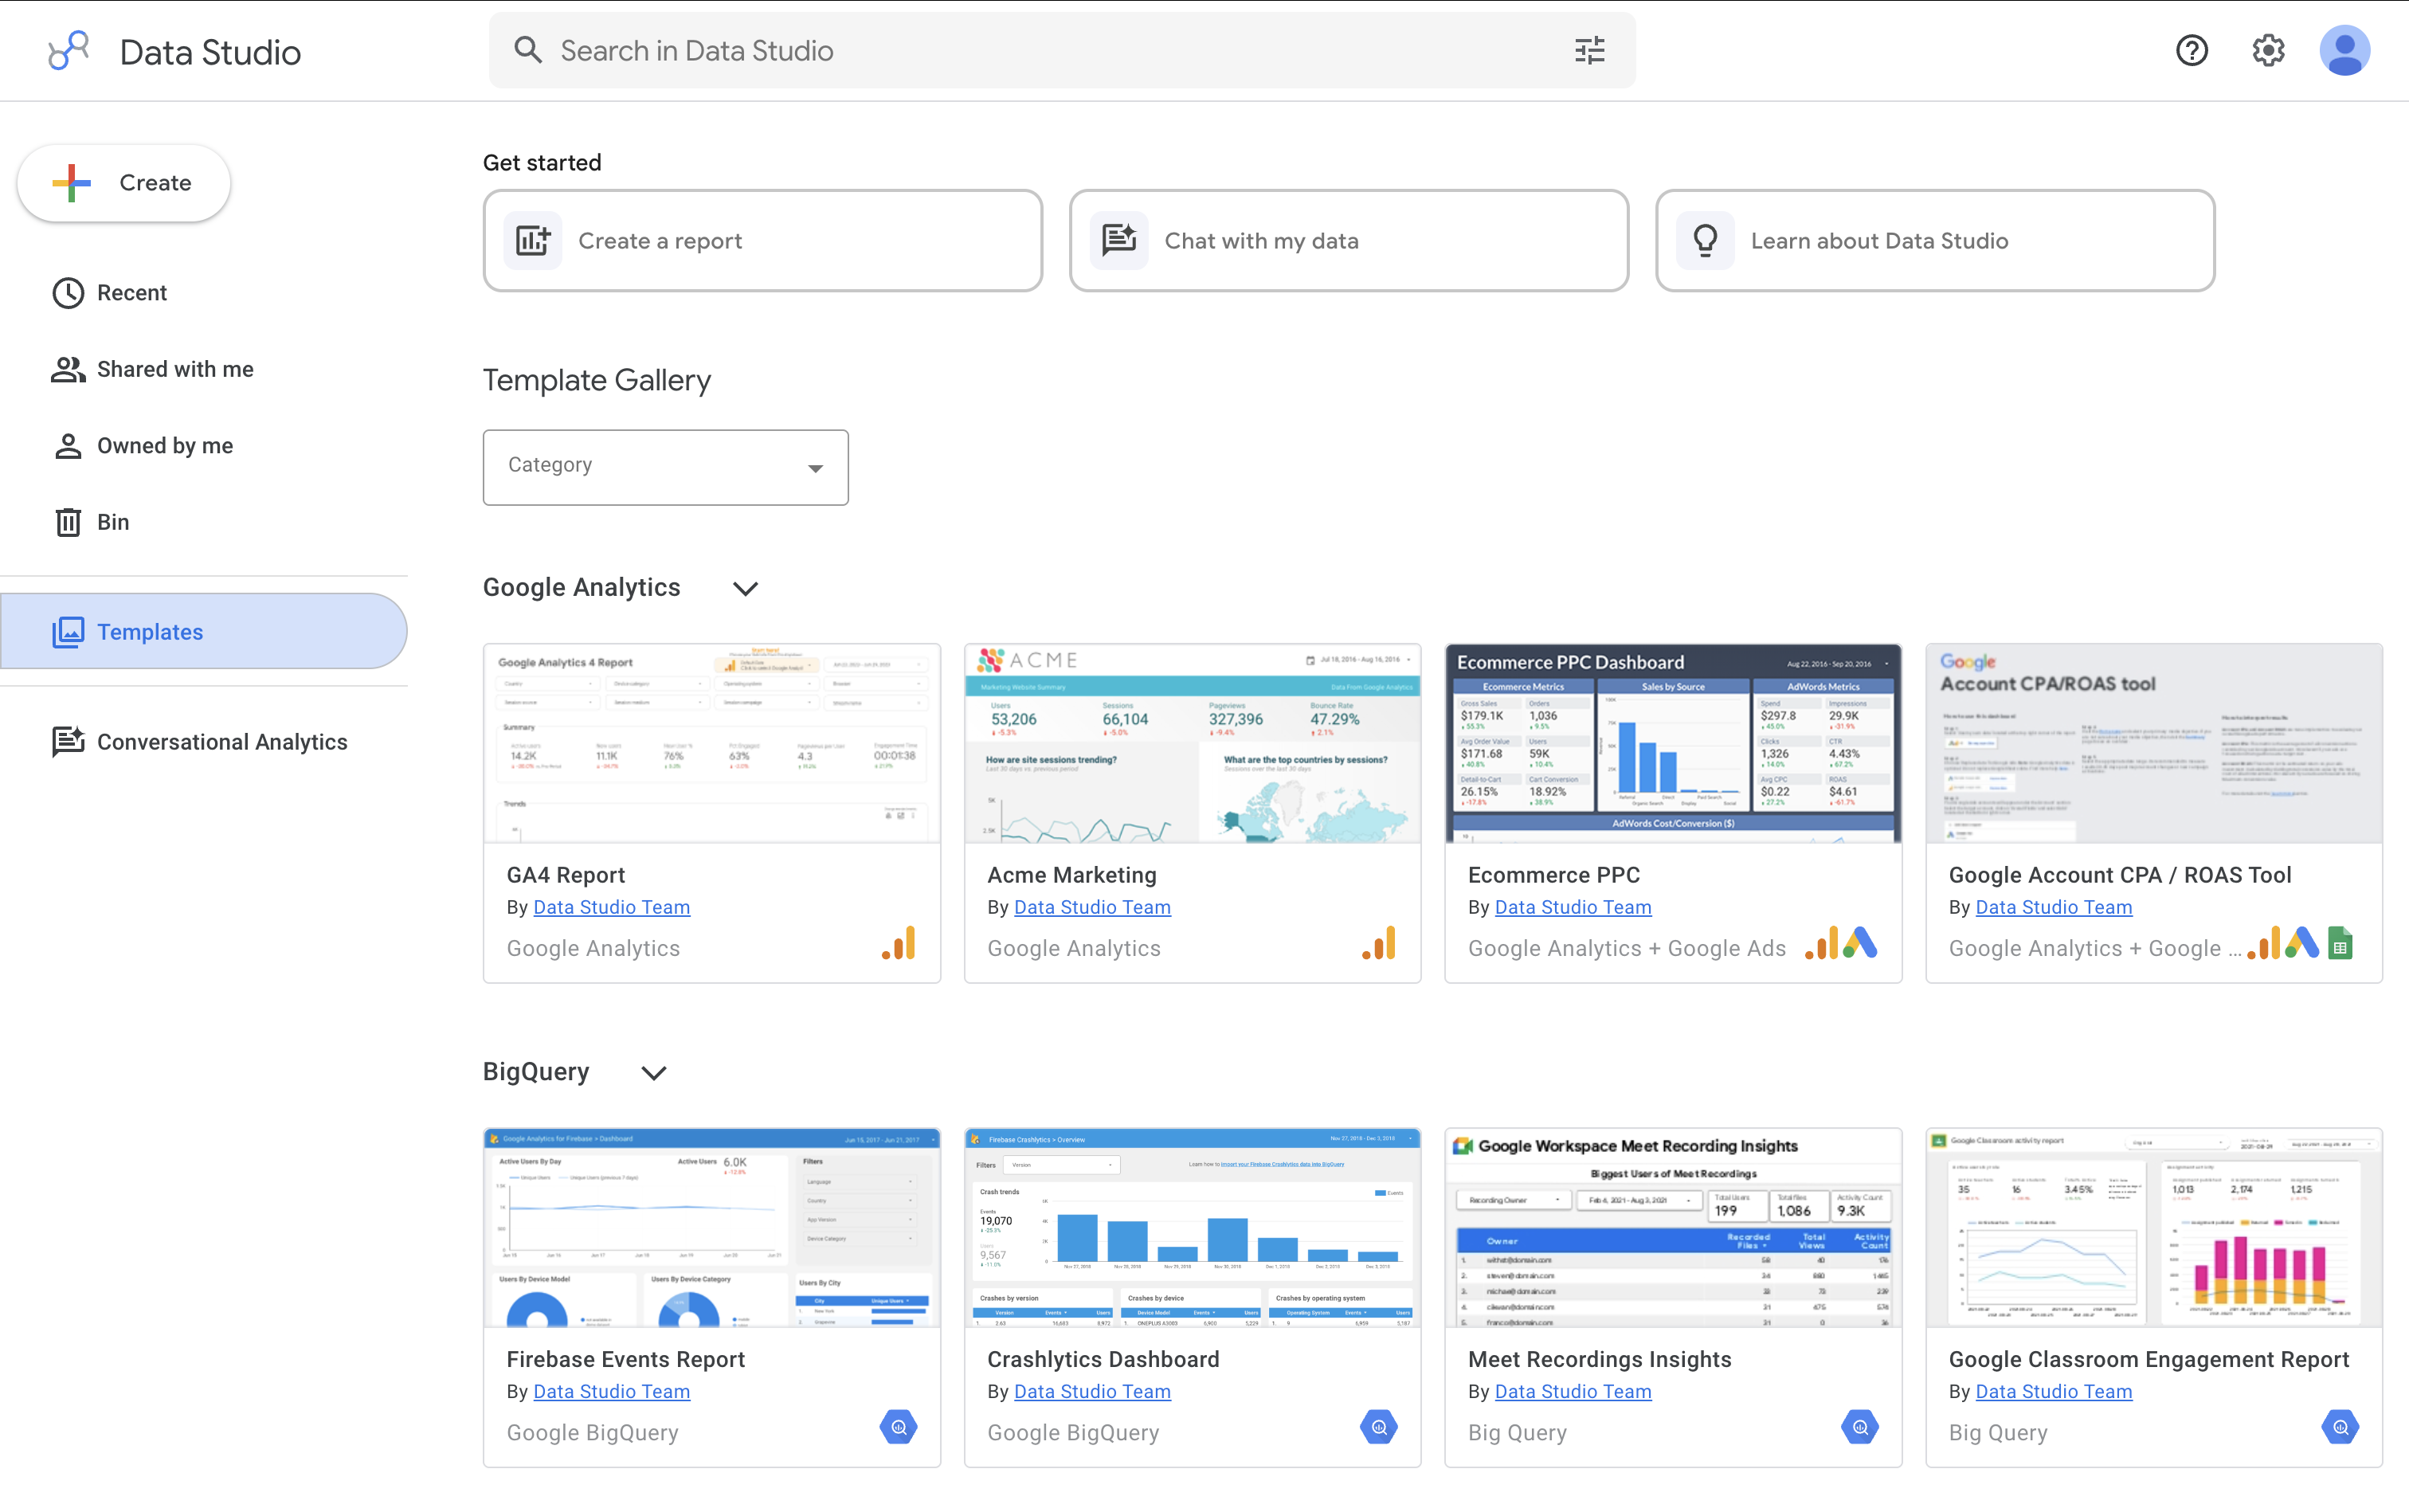Open Data Studio Team link under Firebase Events Report
This screenshot has width=2409, height=1512.
coord(612,1391)
